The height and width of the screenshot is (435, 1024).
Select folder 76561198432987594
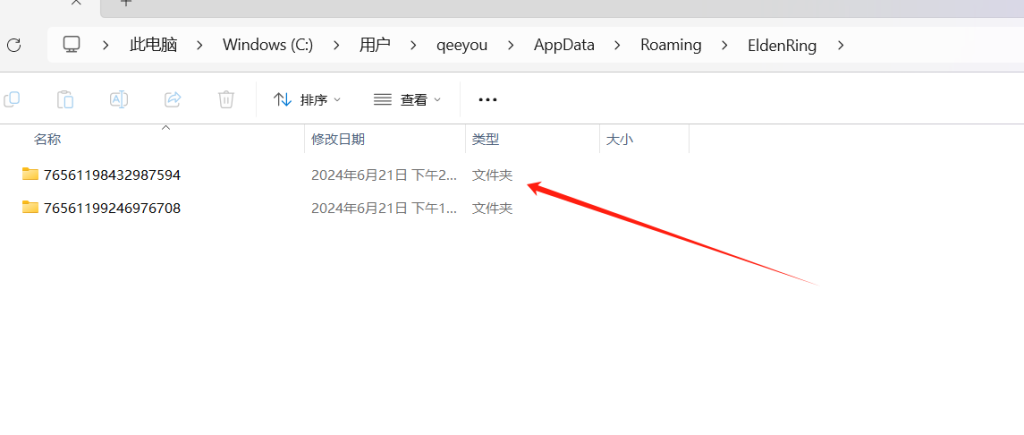(111, 175)
